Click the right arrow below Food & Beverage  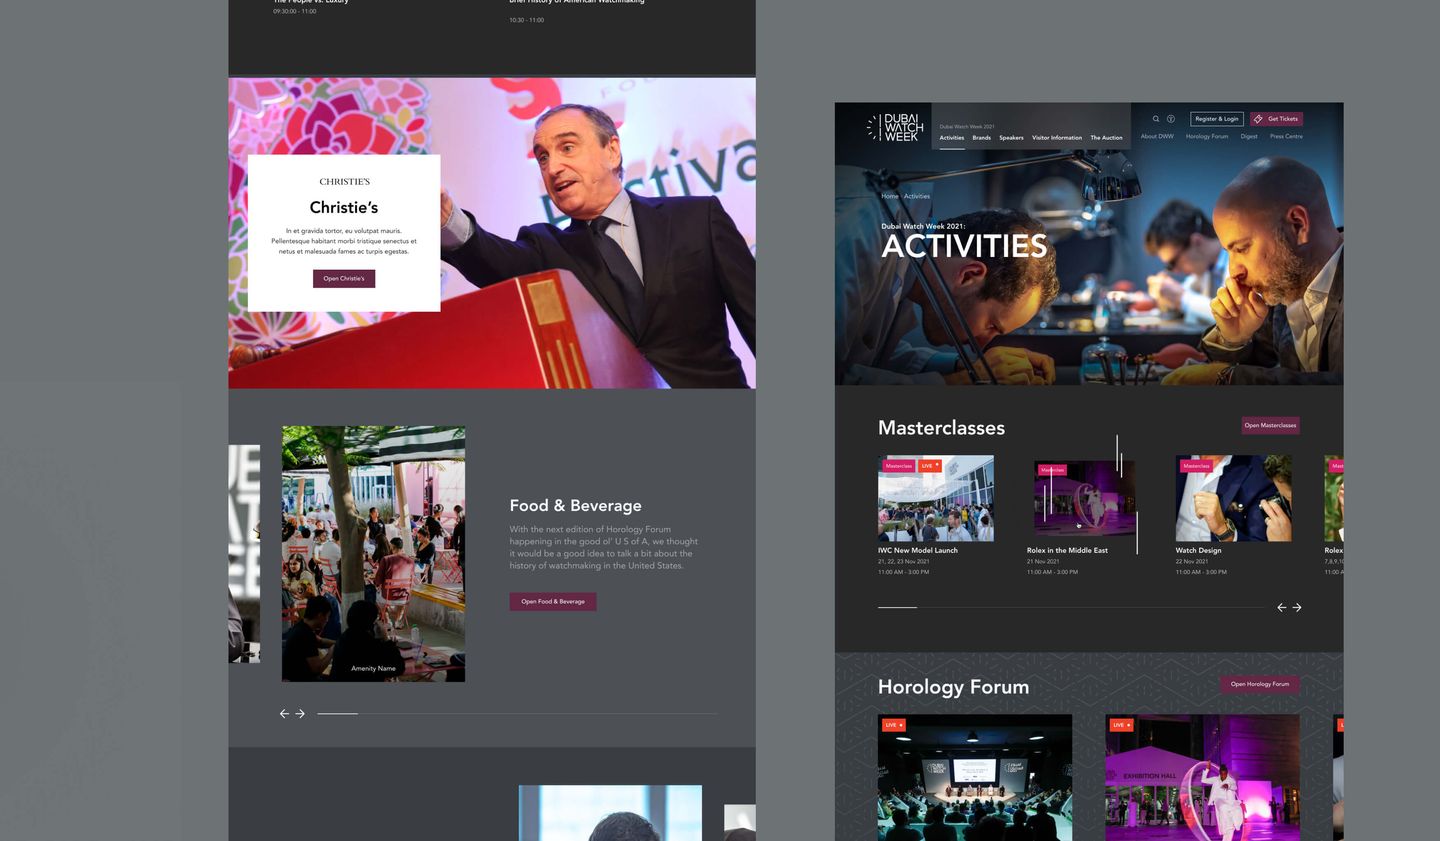[x=300, y=713]
